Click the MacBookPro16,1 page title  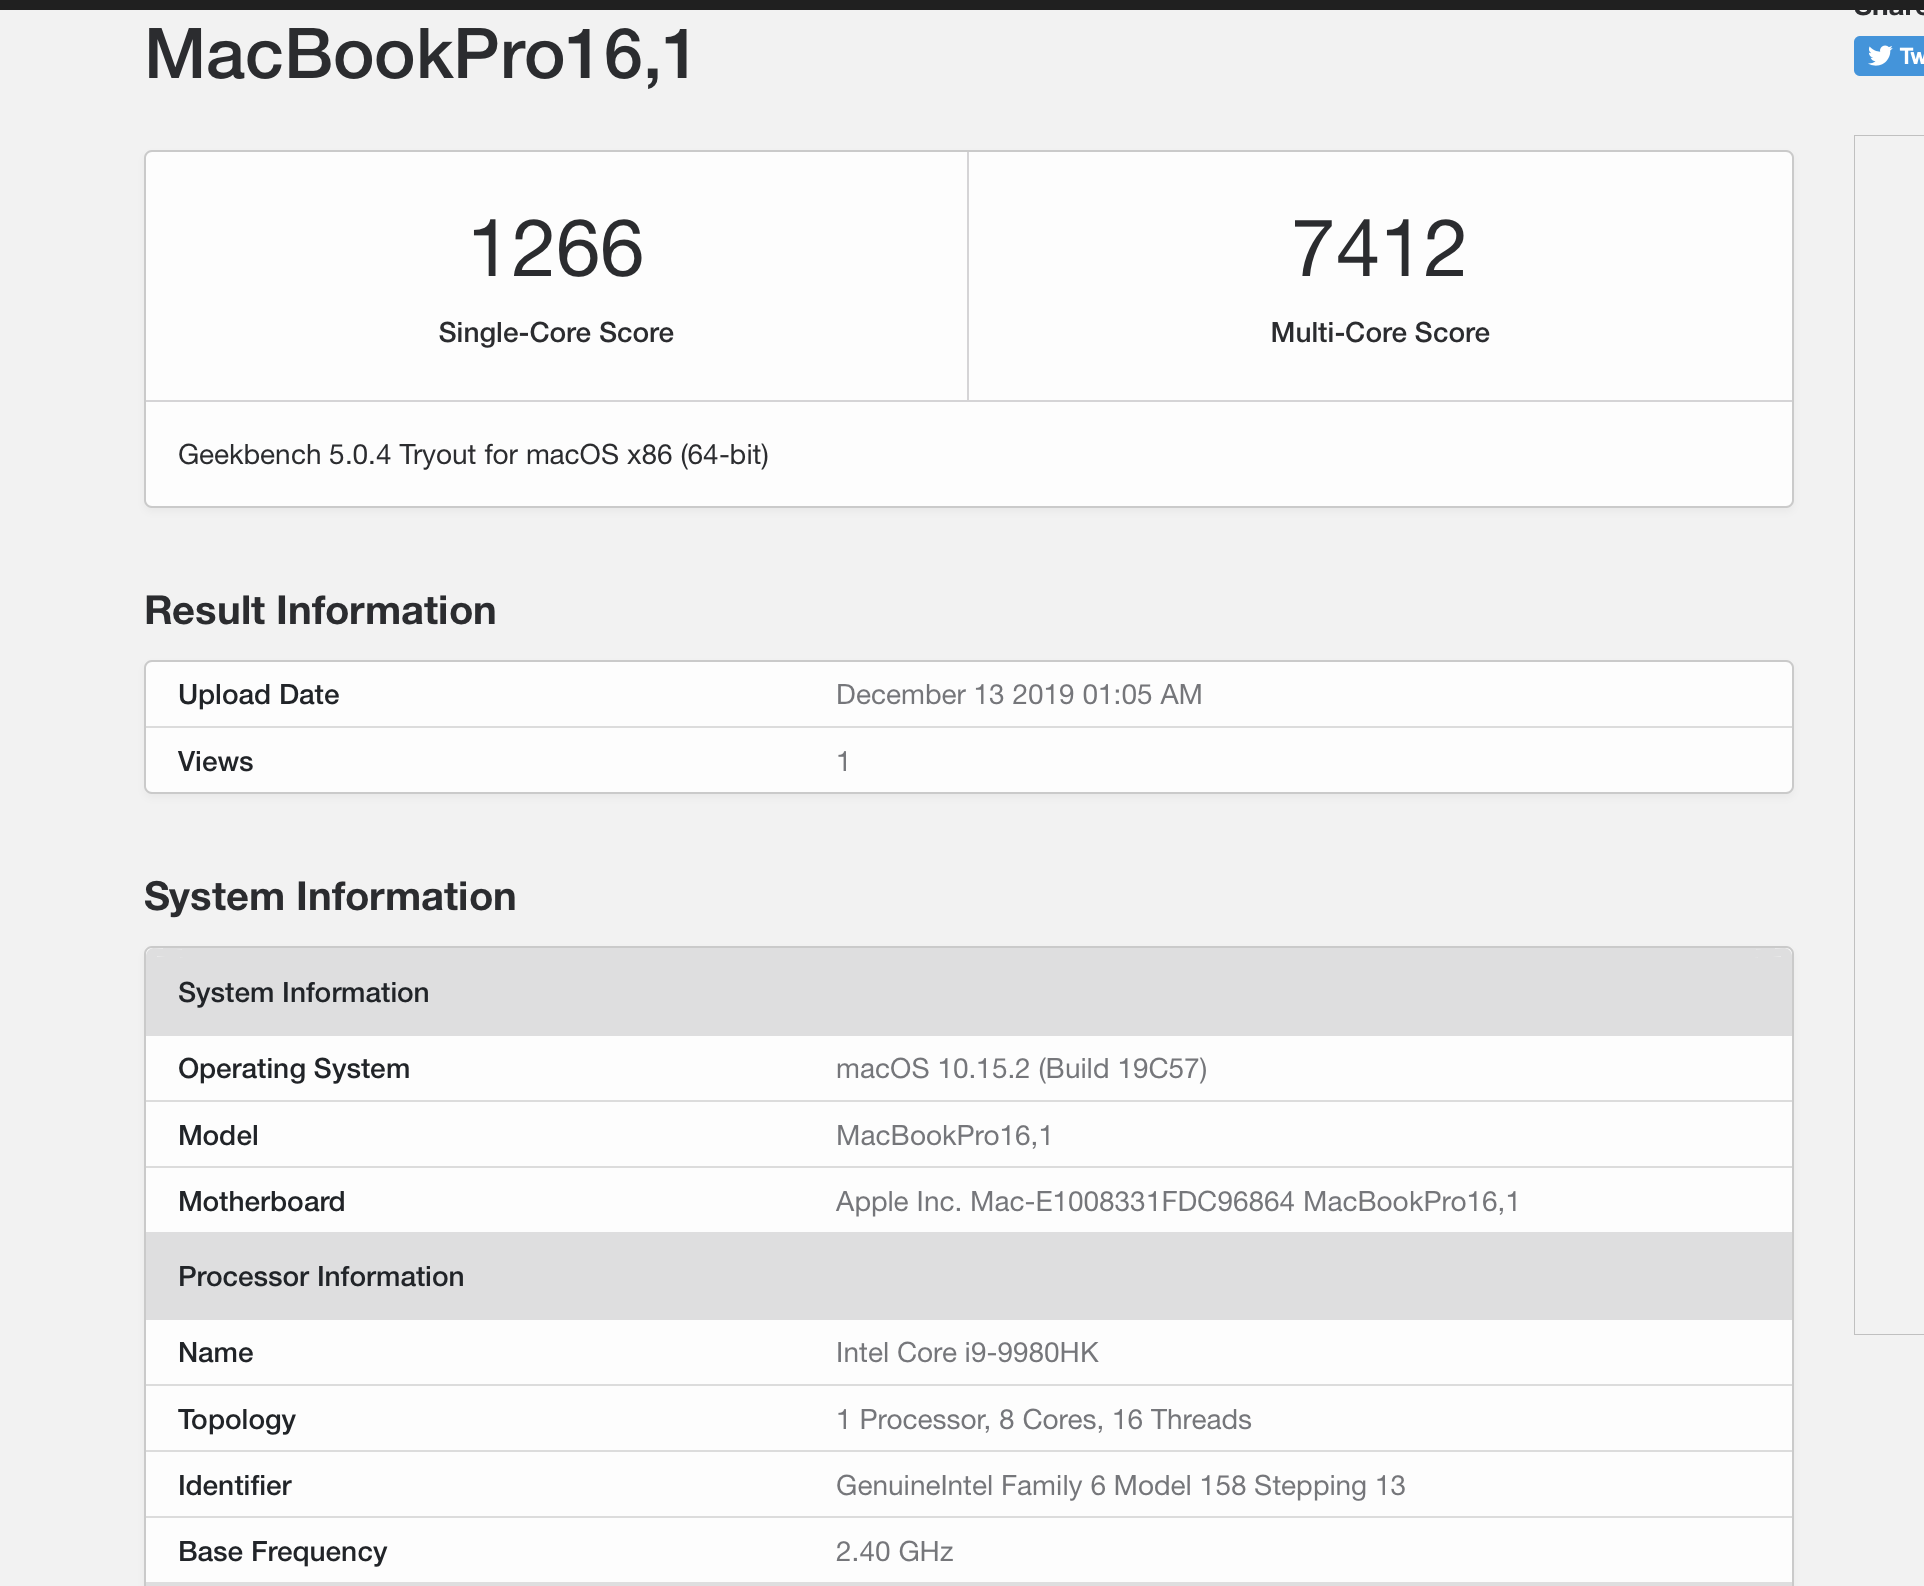pyautogui.click(x=419, y=54)
